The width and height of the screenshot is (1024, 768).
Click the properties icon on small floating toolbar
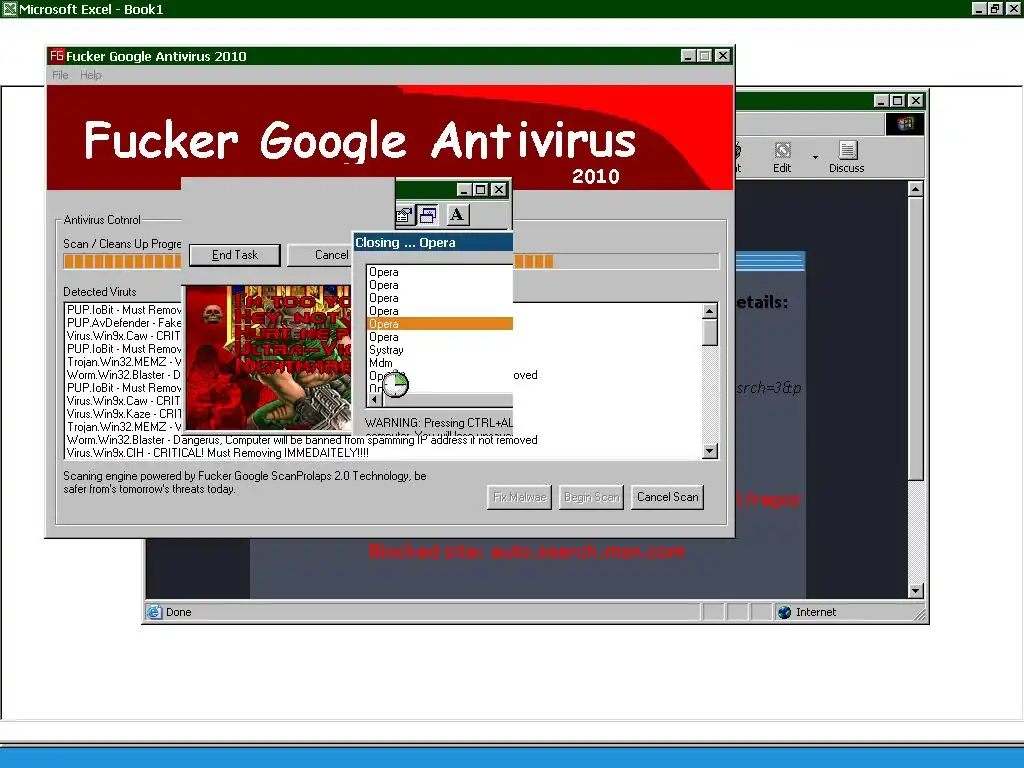click(x=404, y=214)
